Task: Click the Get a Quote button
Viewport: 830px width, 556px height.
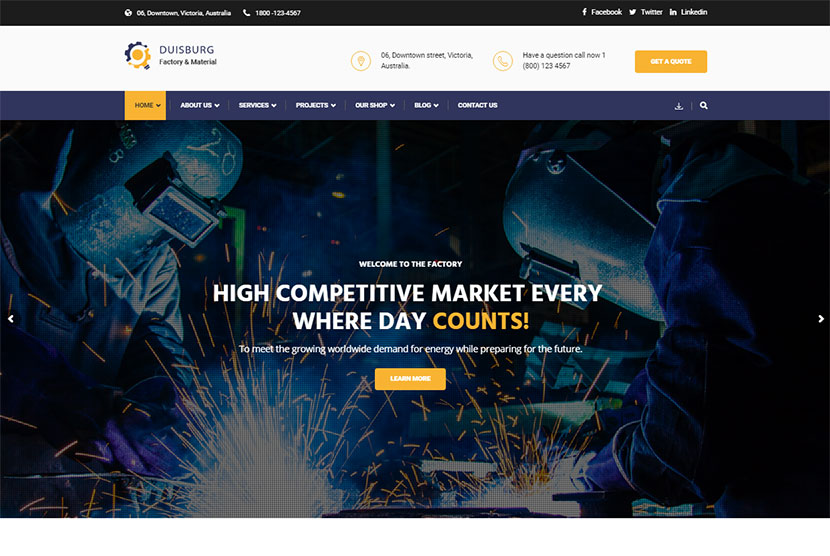Action: click(671, 61)
